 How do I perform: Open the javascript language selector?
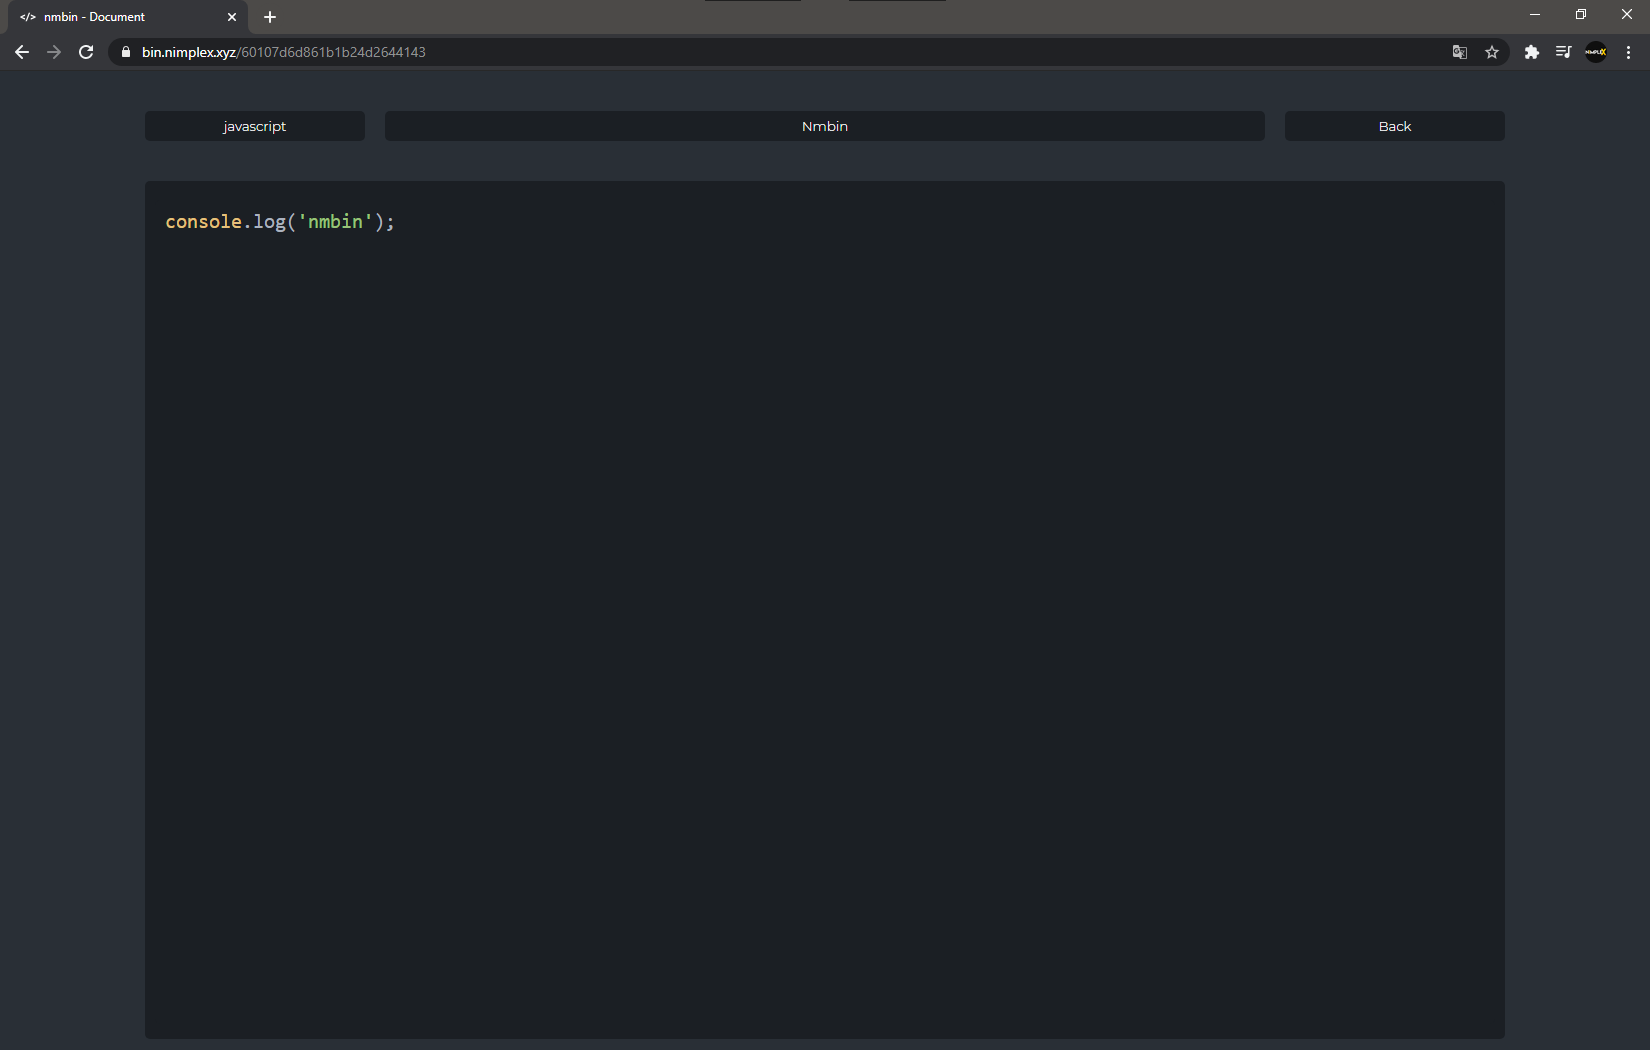[x=254, y=125]
